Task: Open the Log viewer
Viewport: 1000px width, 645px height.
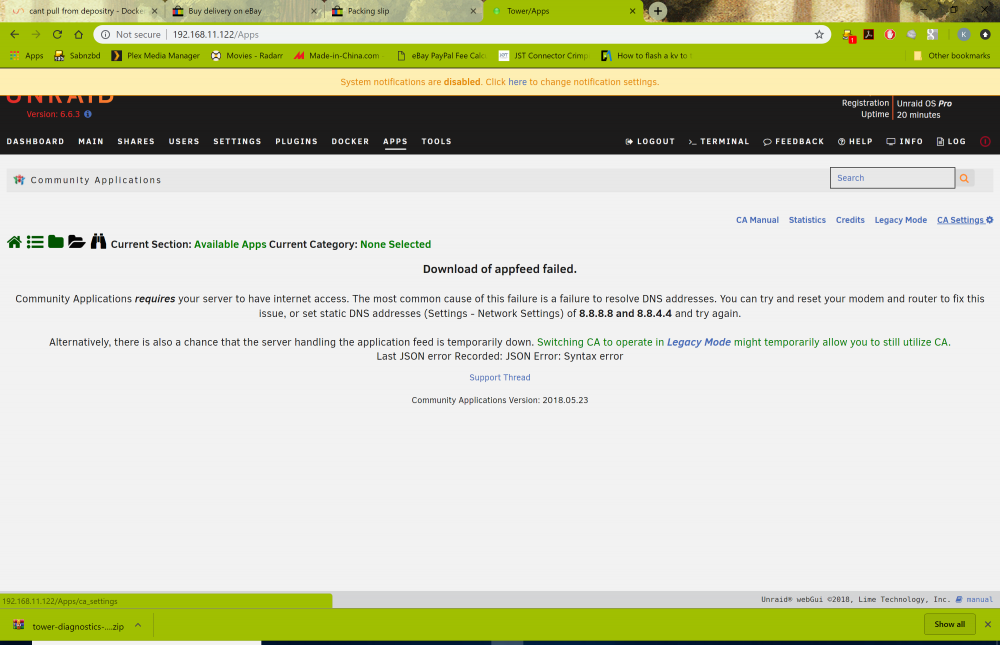Action: coord(951,142)
